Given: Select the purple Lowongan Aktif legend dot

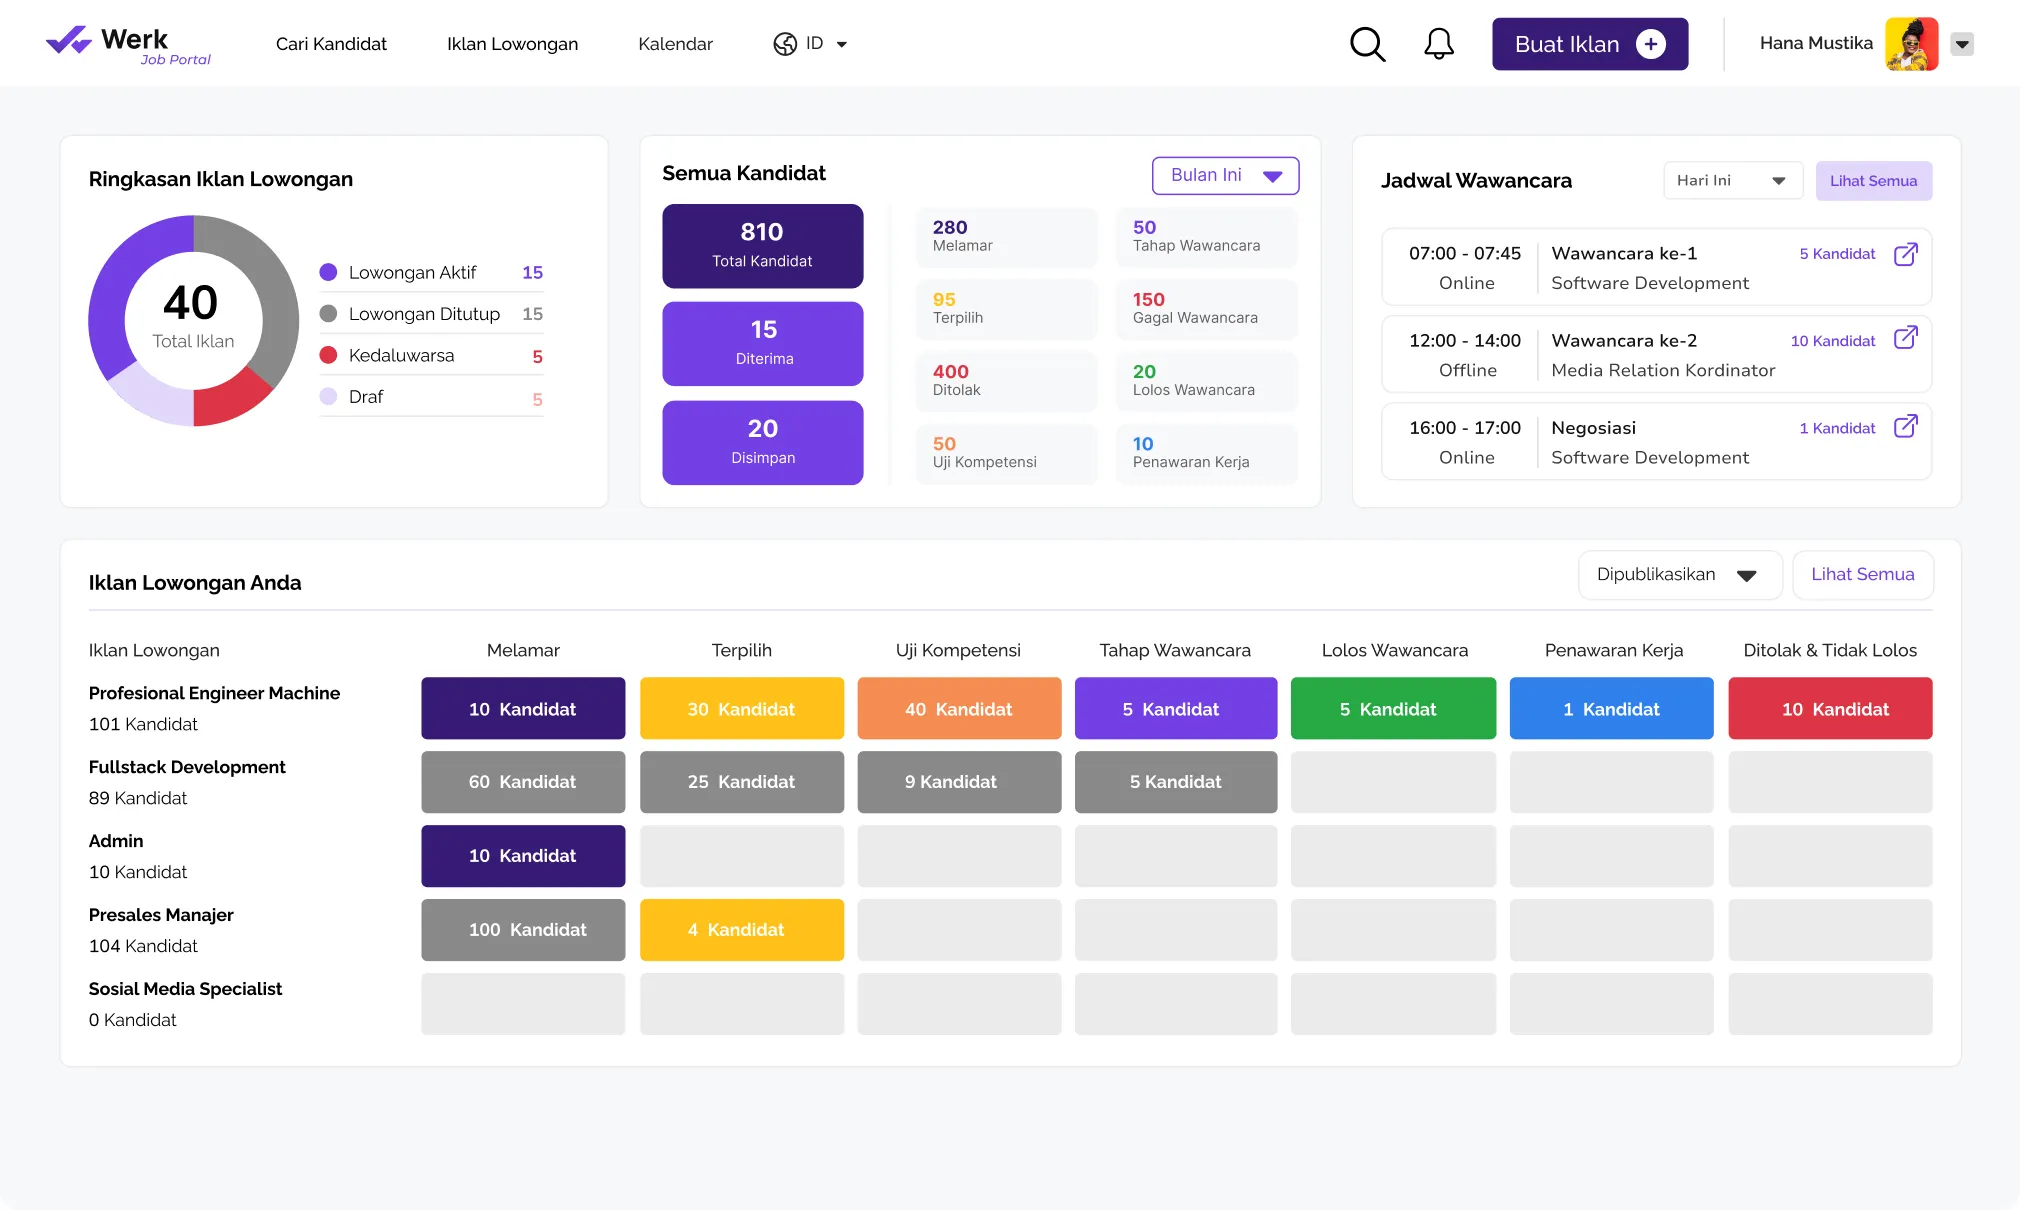Looking at the screenshot, I should [328, 272].
